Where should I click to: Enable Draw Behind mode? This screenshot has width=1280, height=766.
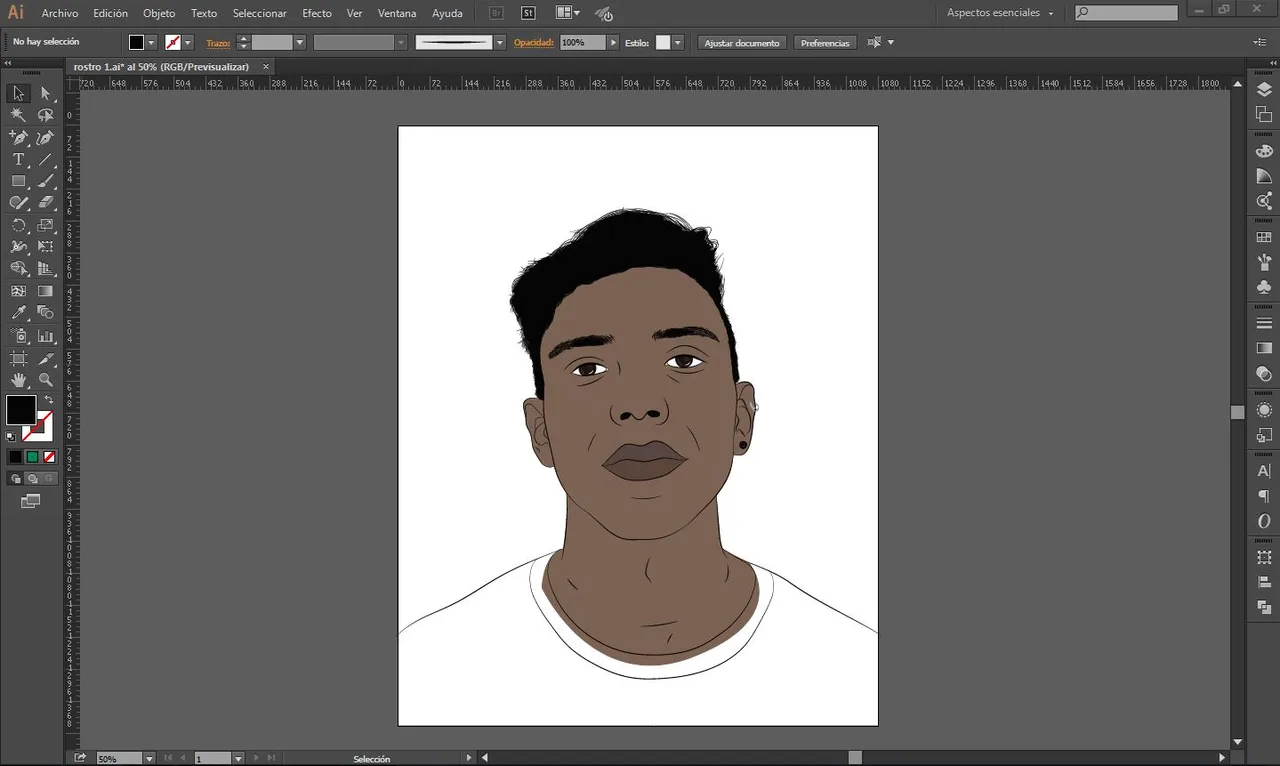(x=32, y=479)
